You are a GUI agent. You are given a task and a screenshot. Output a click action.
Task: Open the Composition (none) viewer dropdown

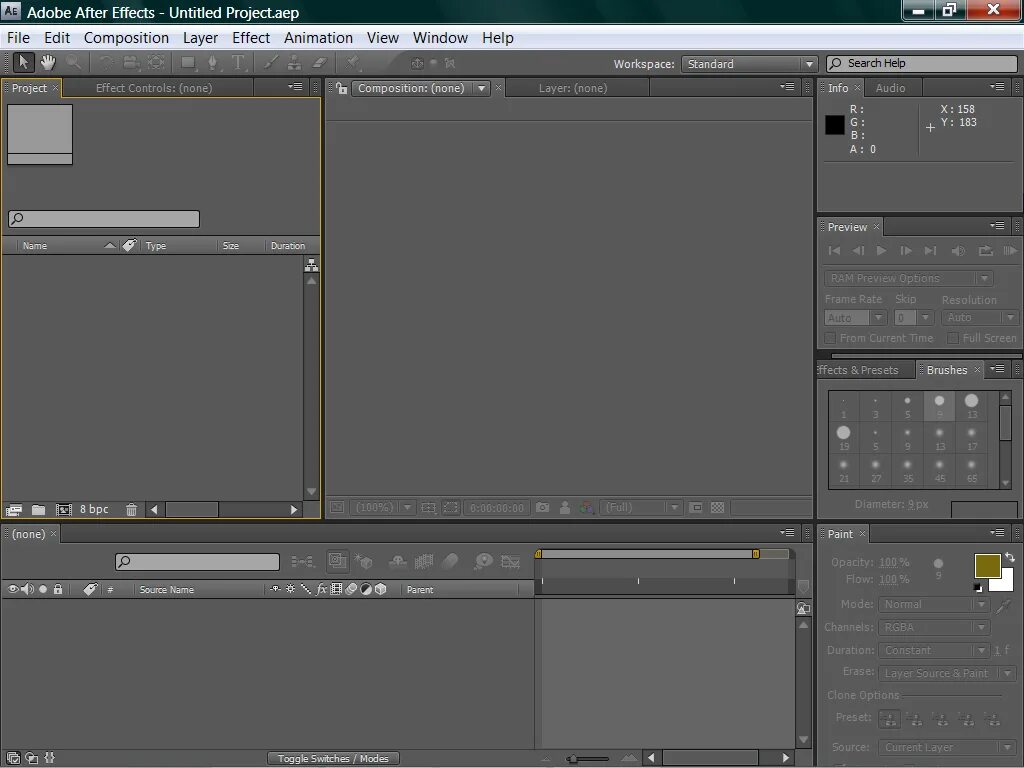pyautogui.click(x=420, y=88)
